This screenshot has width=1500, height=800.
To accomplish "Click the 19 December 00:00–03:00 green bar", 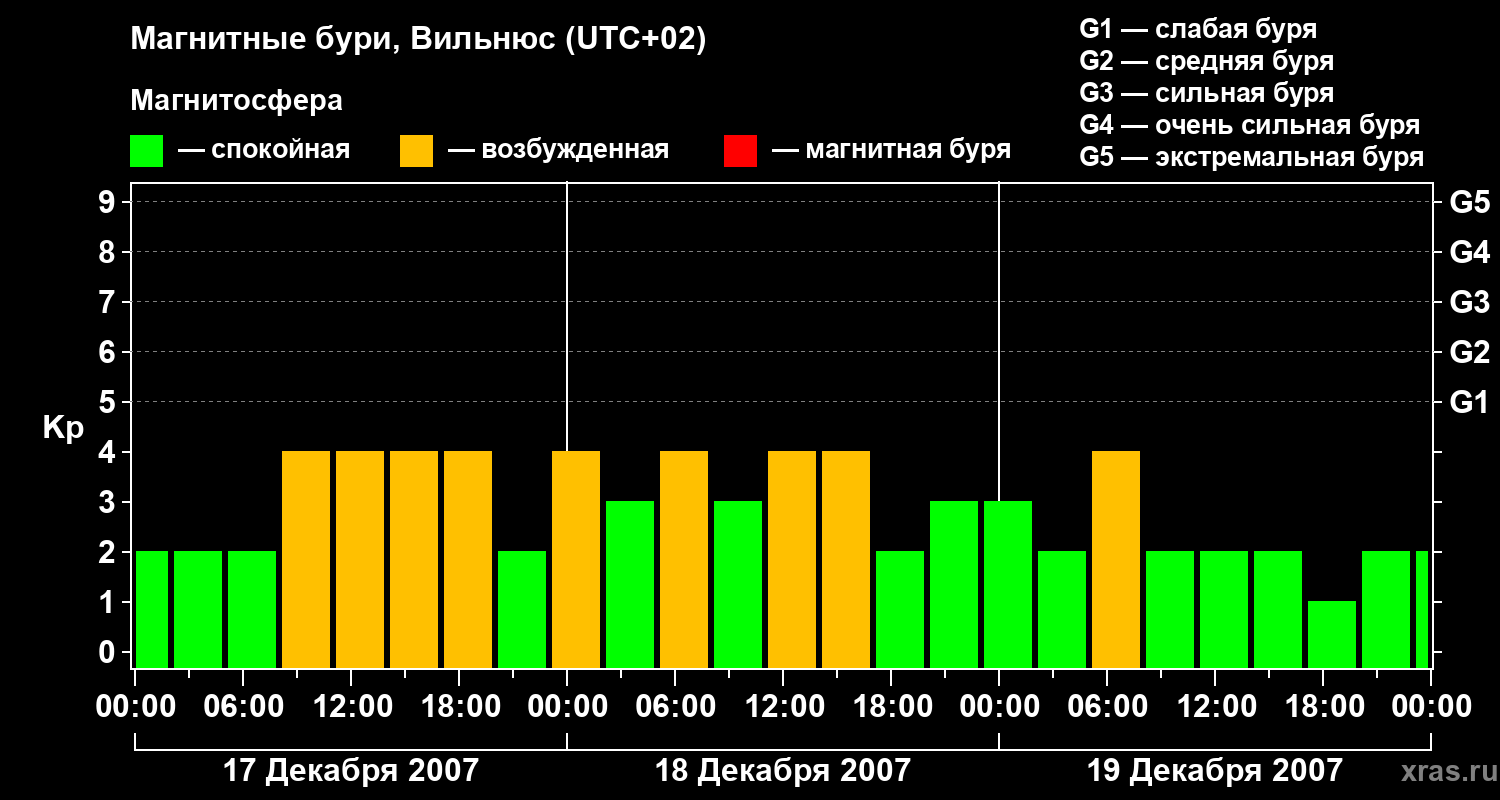I will [x=1008, y=585].
